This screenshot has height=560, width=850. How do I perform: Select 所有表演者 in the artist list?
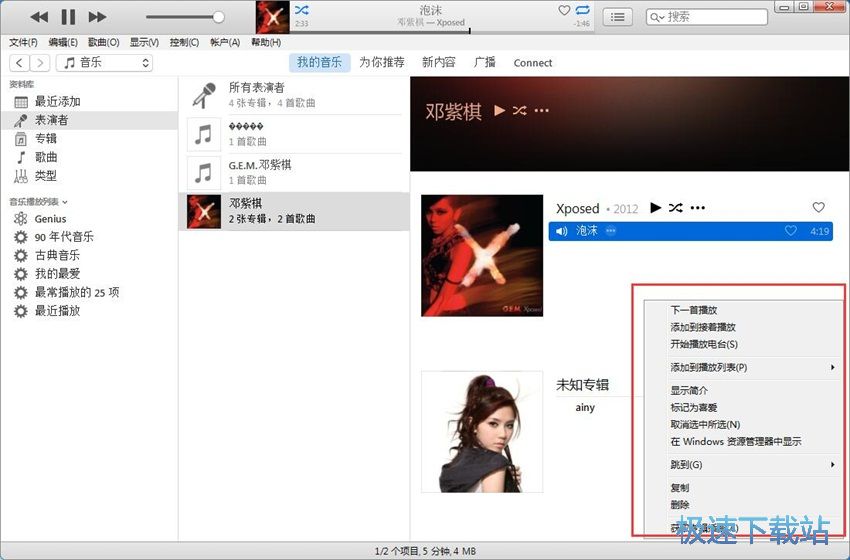click(294, 95)
